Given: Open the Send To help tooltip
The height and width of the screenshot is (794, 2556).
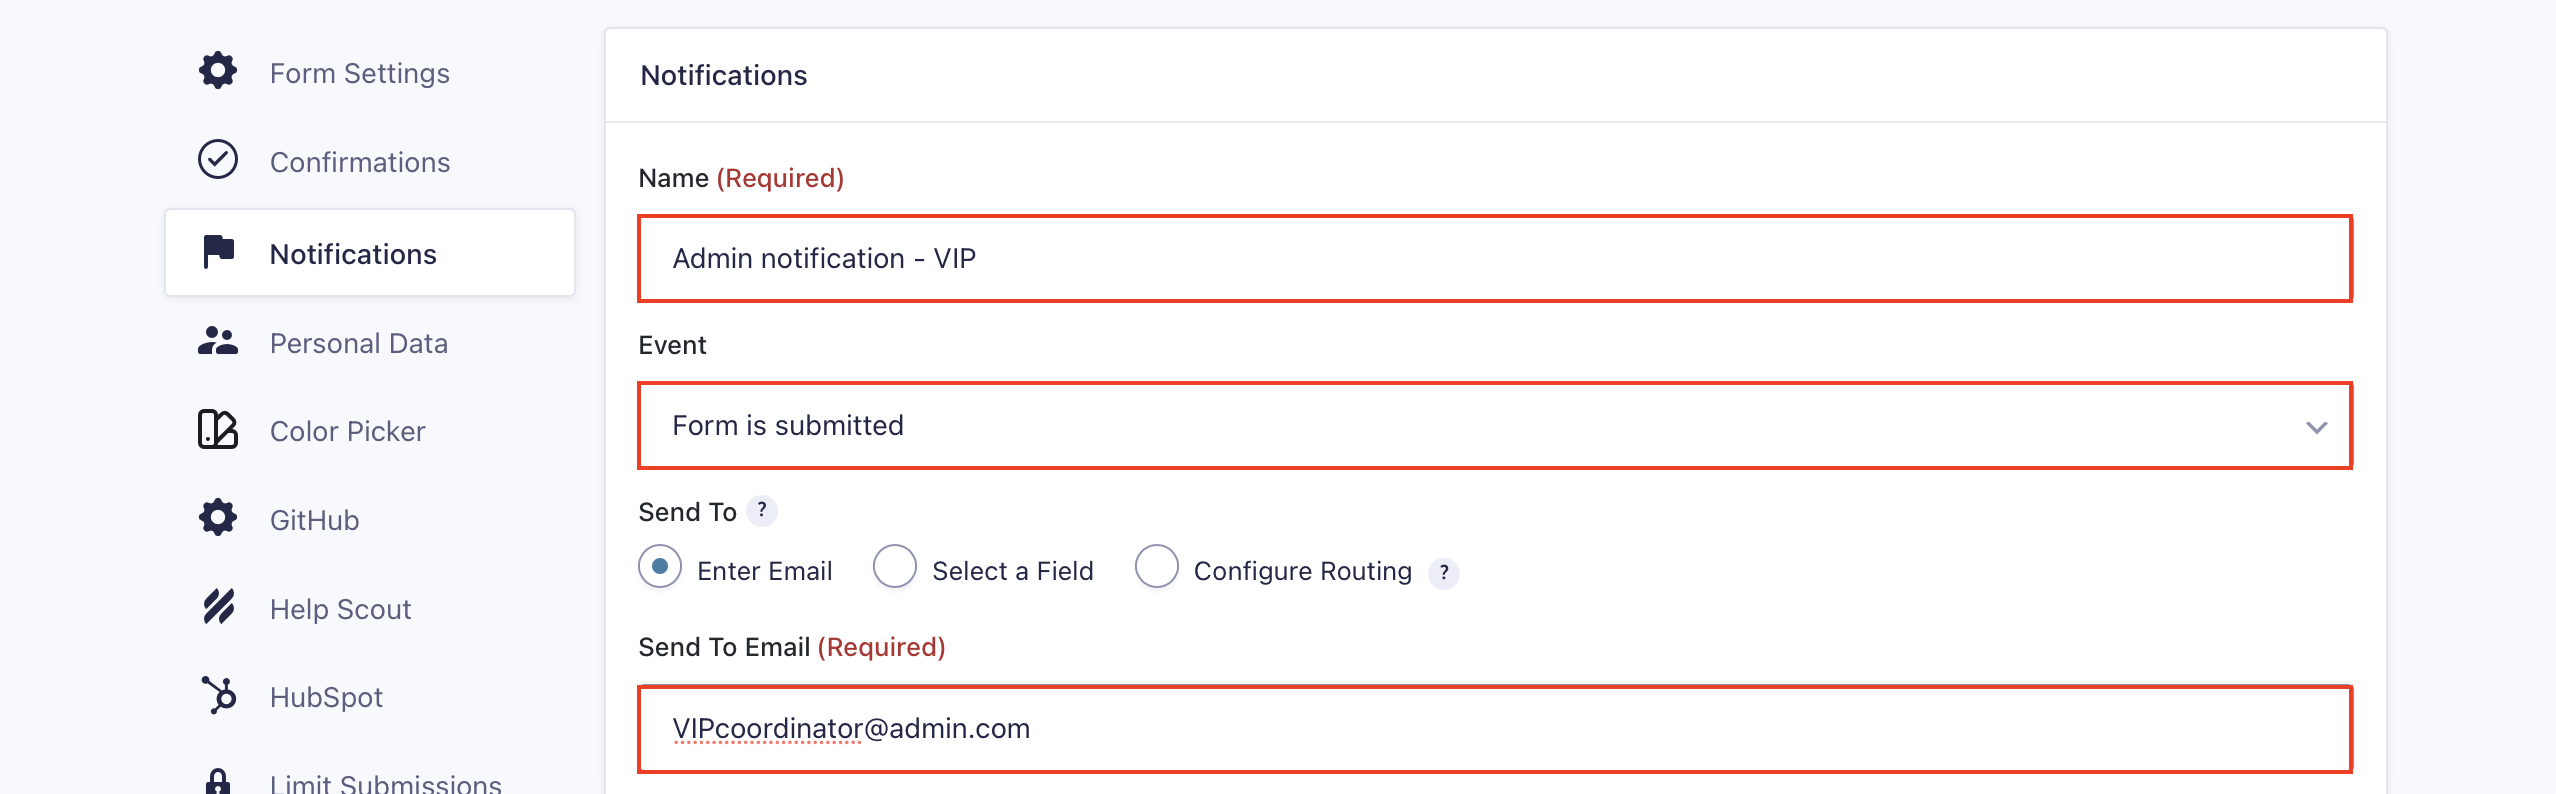Looking at the screenshot, I should coord(762,510).
